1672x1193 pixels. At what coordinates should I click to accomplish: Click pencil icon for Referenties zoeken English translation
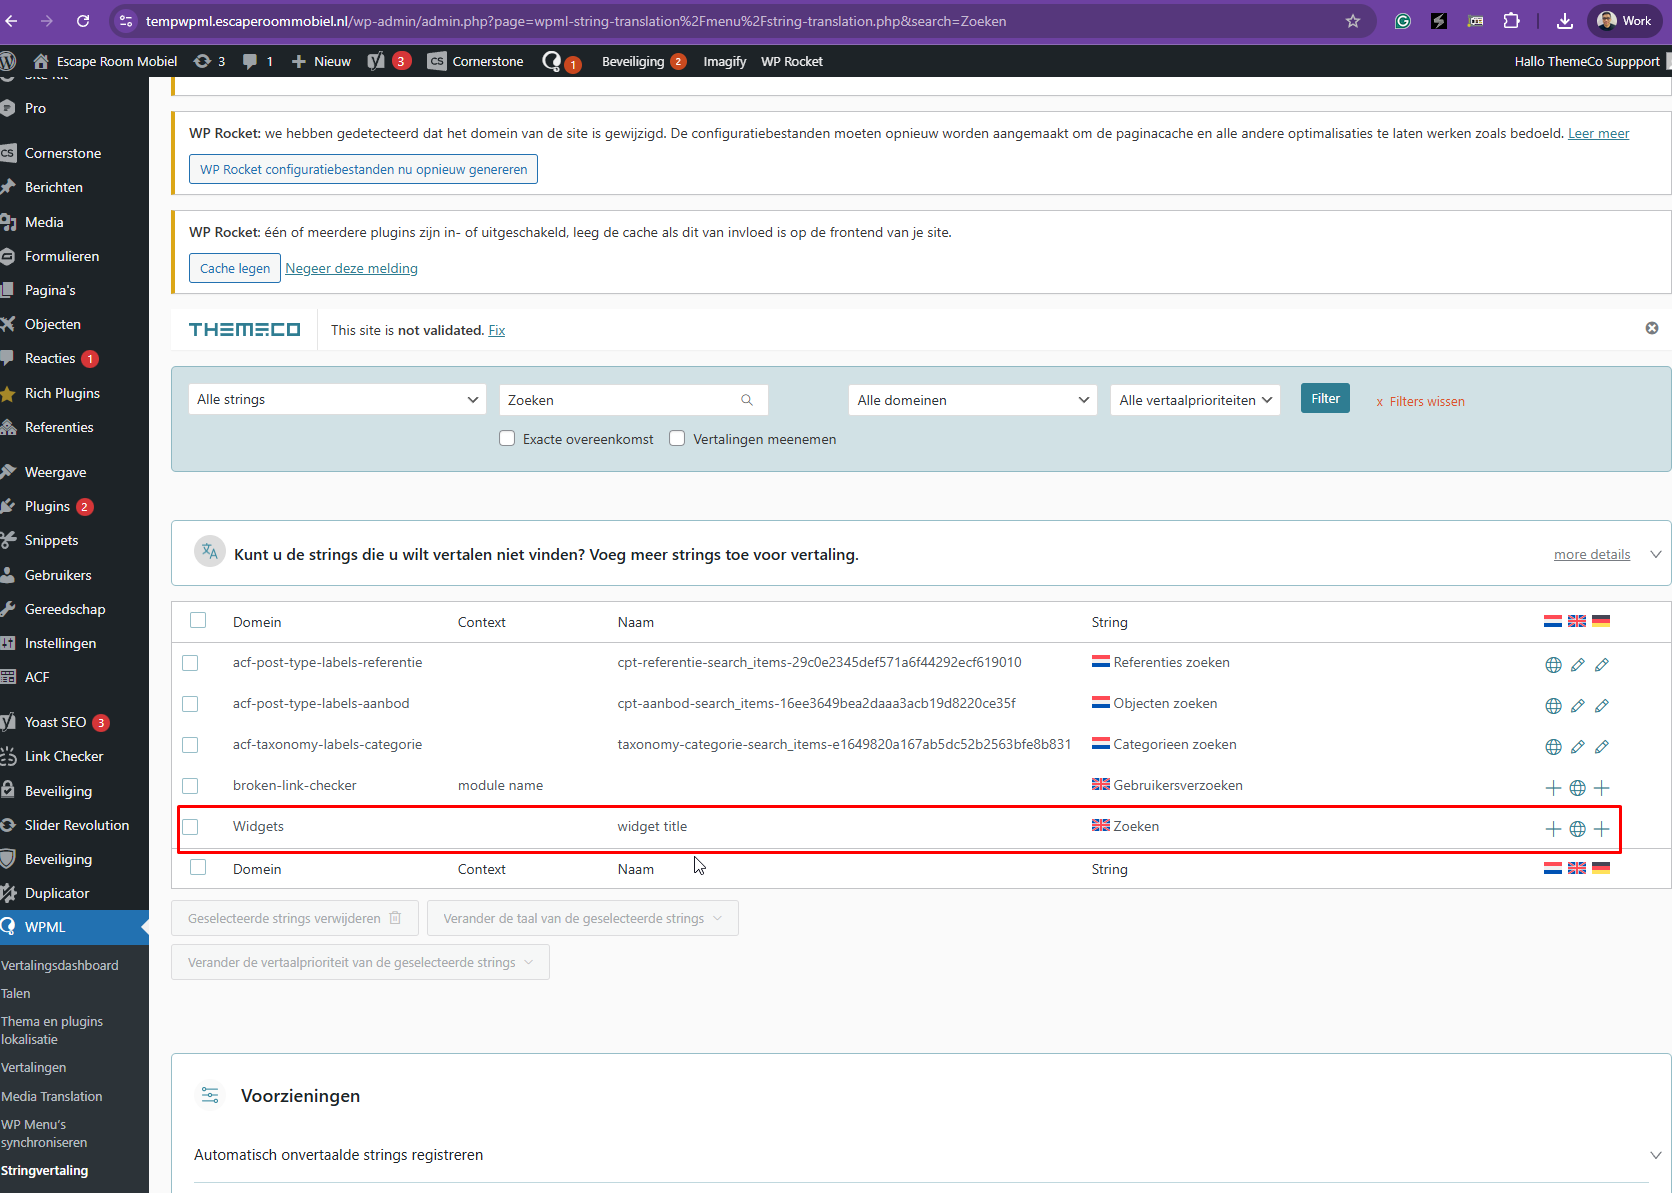coord(1577,665)
